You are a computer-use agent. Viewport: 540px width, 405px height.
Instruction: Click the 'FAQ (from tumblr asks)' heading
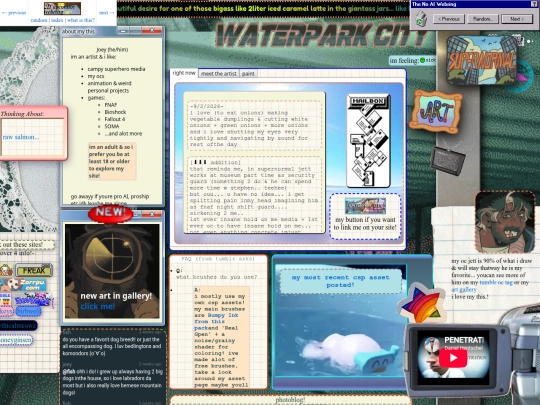point(218,259)
